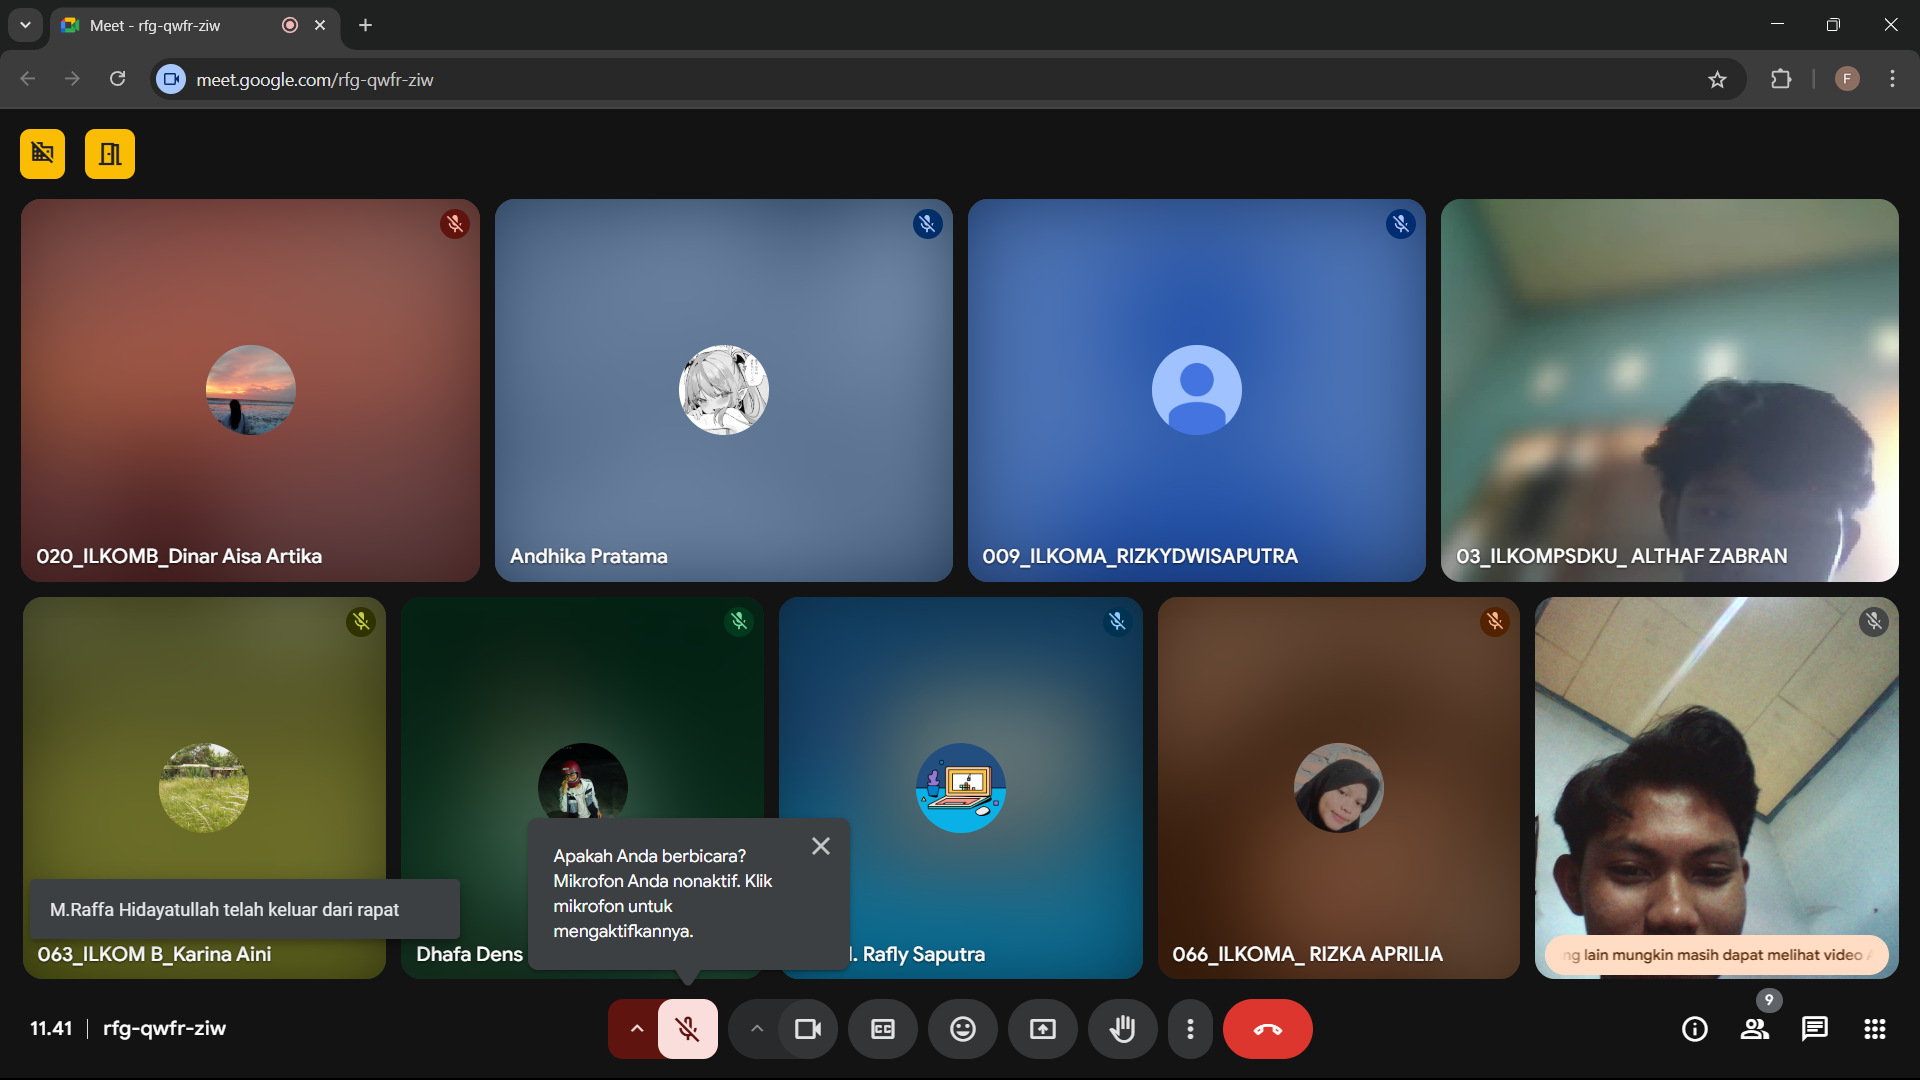Open the chat with everyone panel

point(1815,1029)
